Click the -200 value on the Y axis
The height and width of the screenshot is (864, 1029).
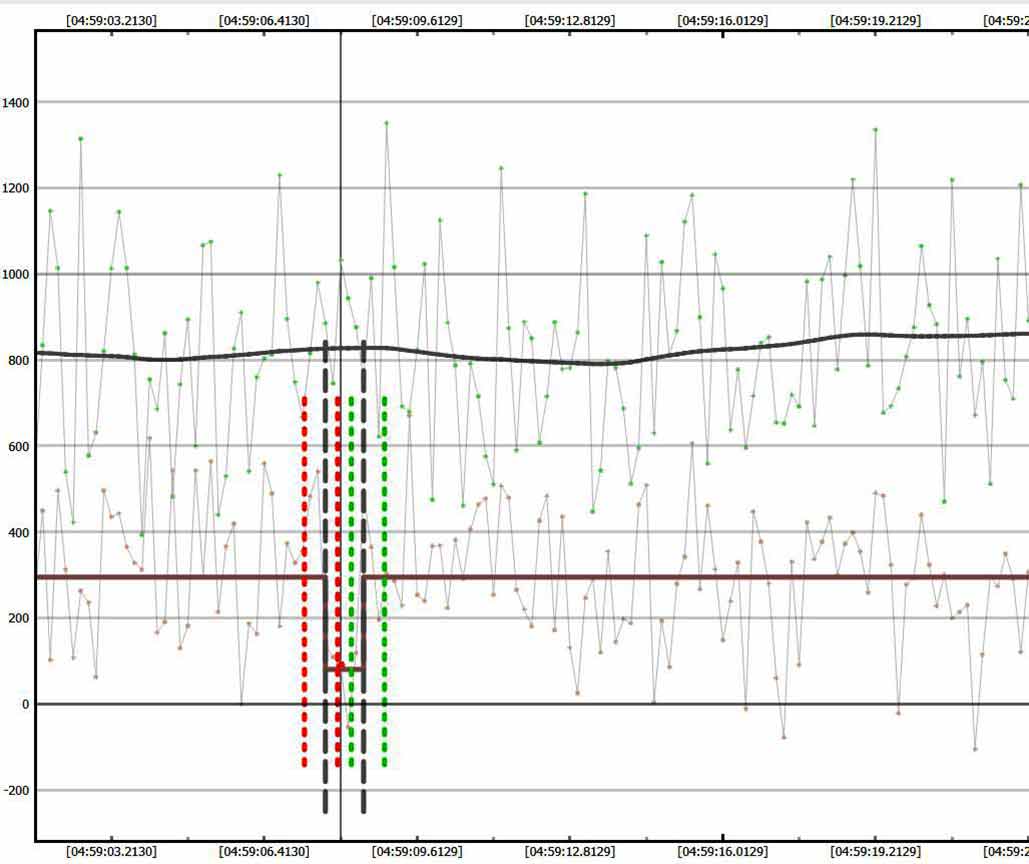16,790
